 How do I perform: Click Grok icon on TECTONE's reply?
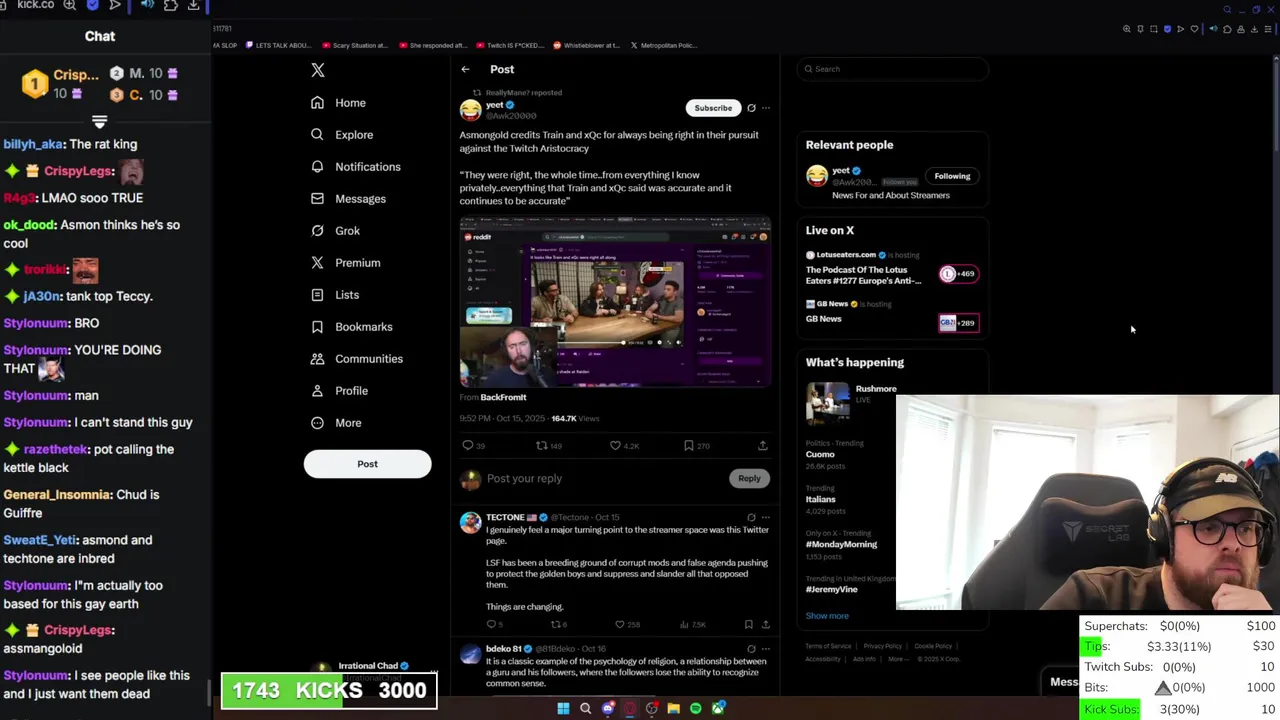pos(751,518)
